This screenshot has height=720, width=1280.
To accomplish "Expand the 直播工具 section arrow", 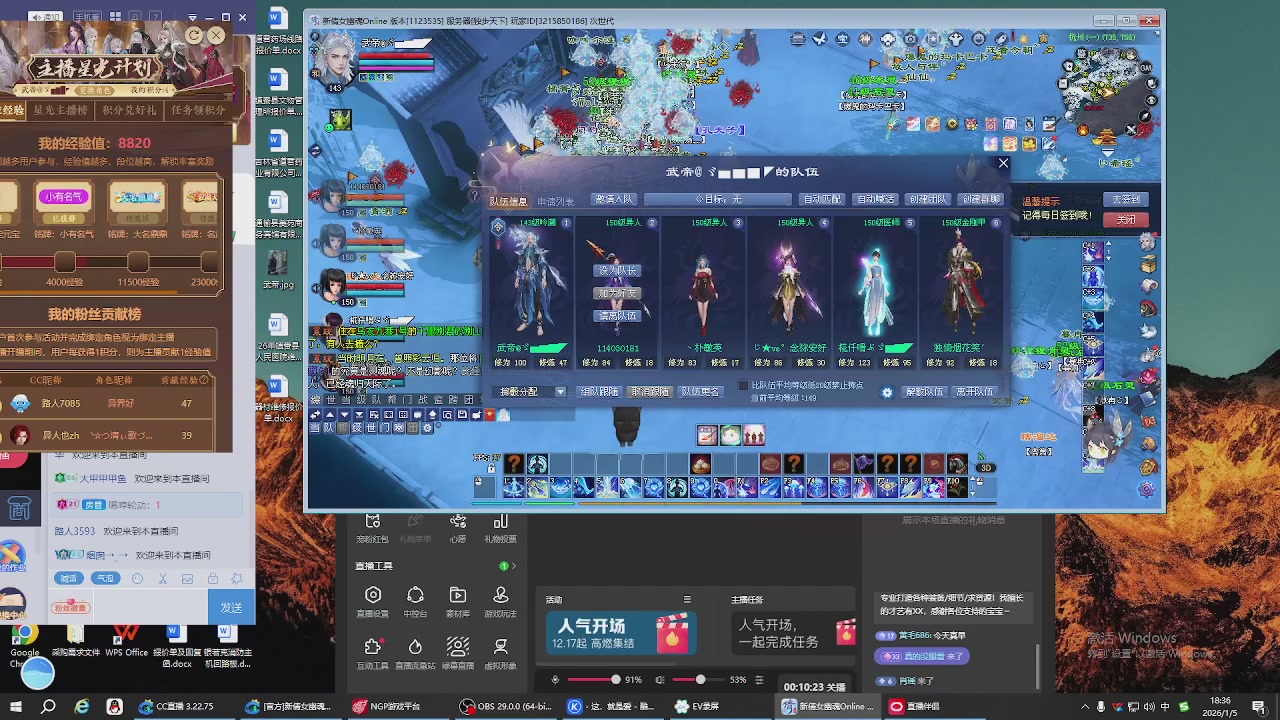I will [513, 566].
